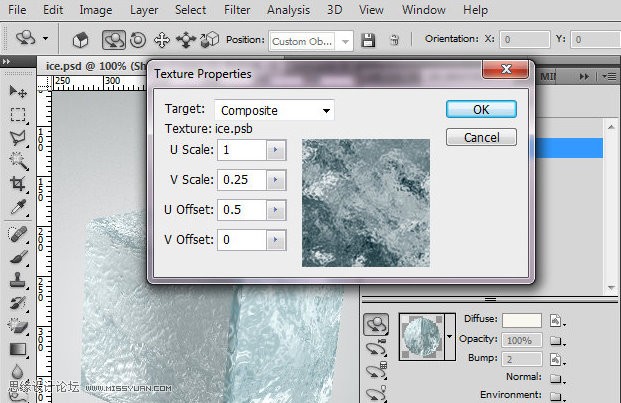Open the U Scale slider arrow

tap(276, 150)
